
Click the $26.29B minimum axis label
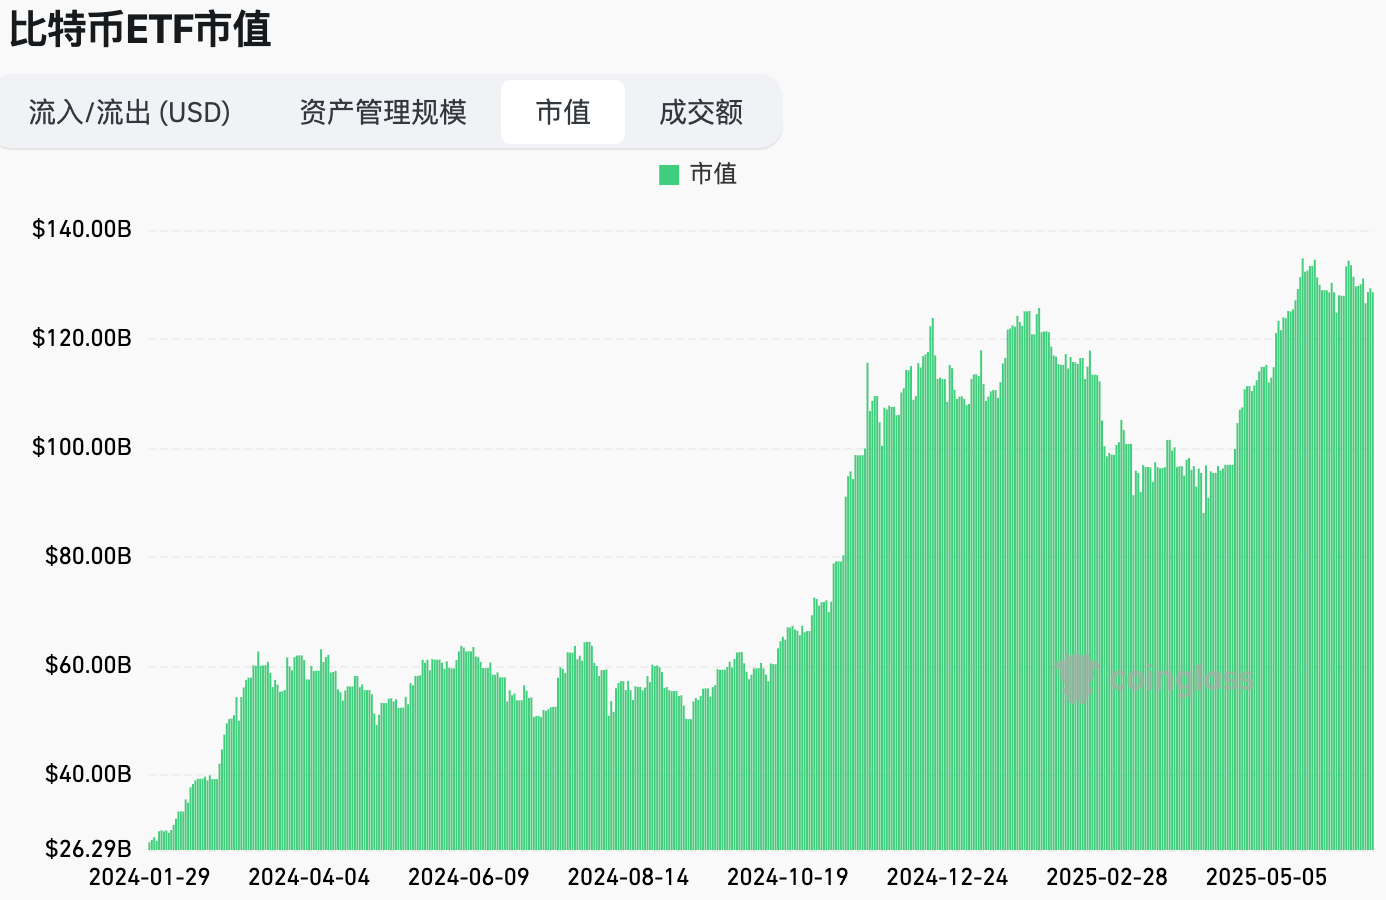point(88,849)
